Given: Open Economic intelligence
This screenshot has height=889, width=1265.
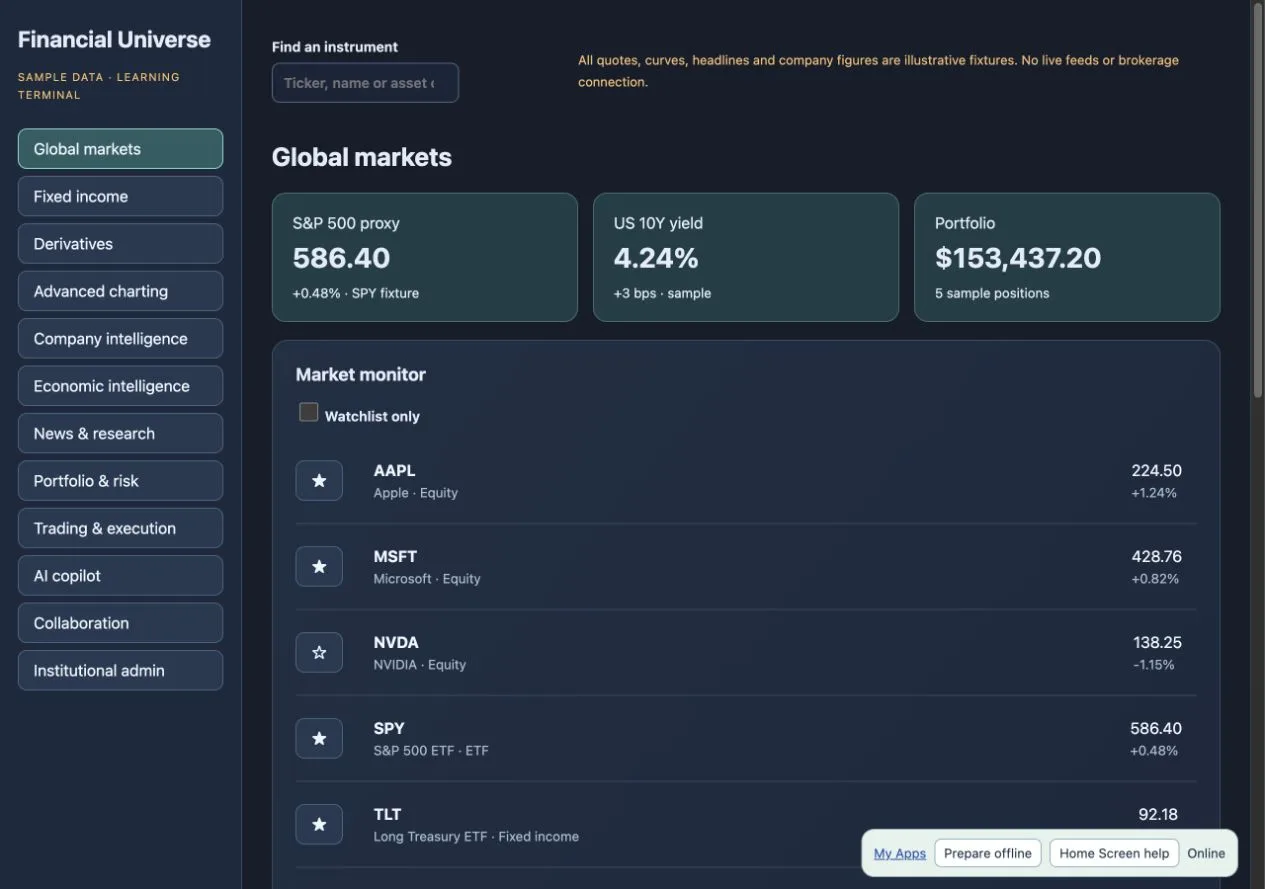Looking at the screenshot, I should (x=120, y=386).
